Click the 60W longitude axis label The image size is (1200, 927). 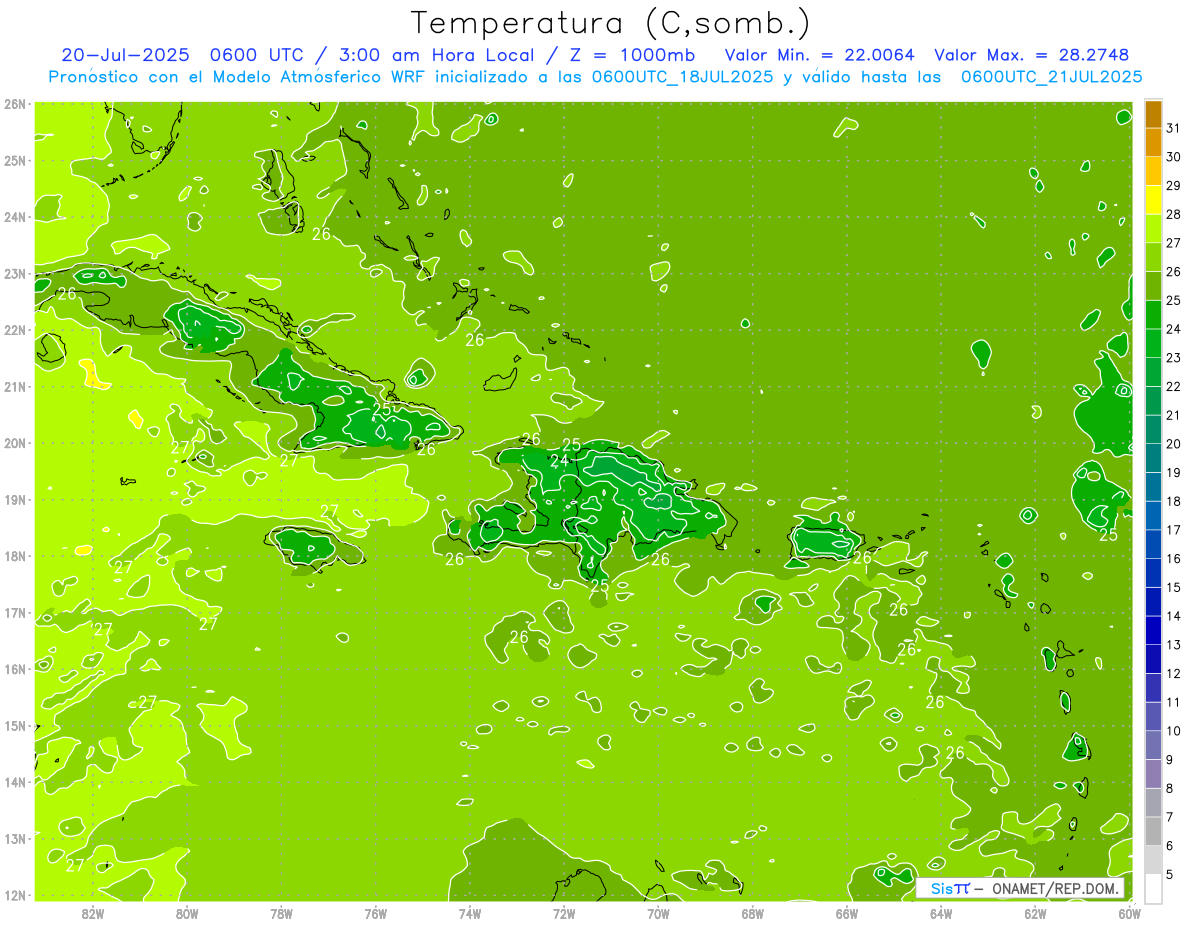(1130, 913)
